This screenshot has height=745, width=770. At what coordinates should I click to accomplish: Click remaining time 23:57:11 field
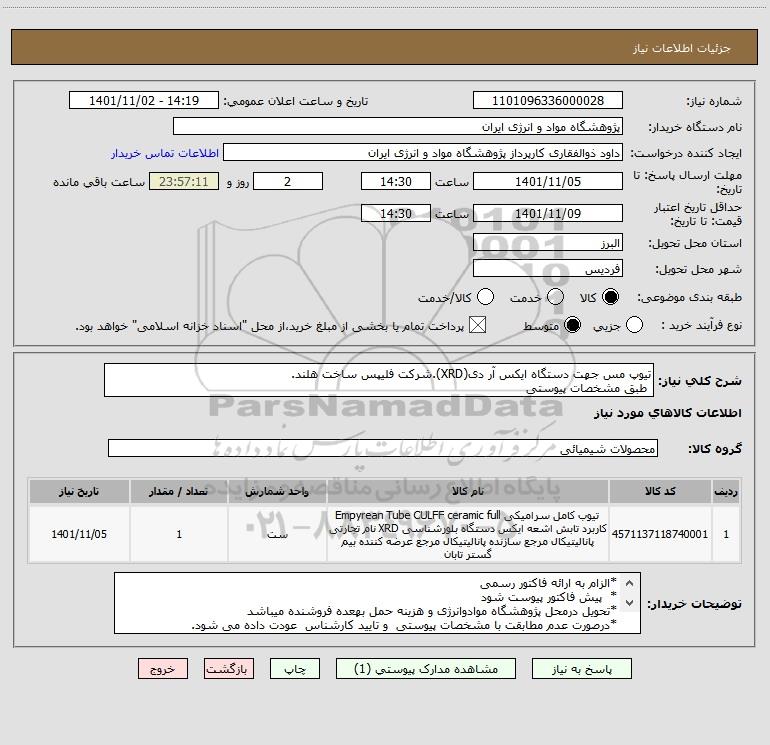tap(184, 181)
